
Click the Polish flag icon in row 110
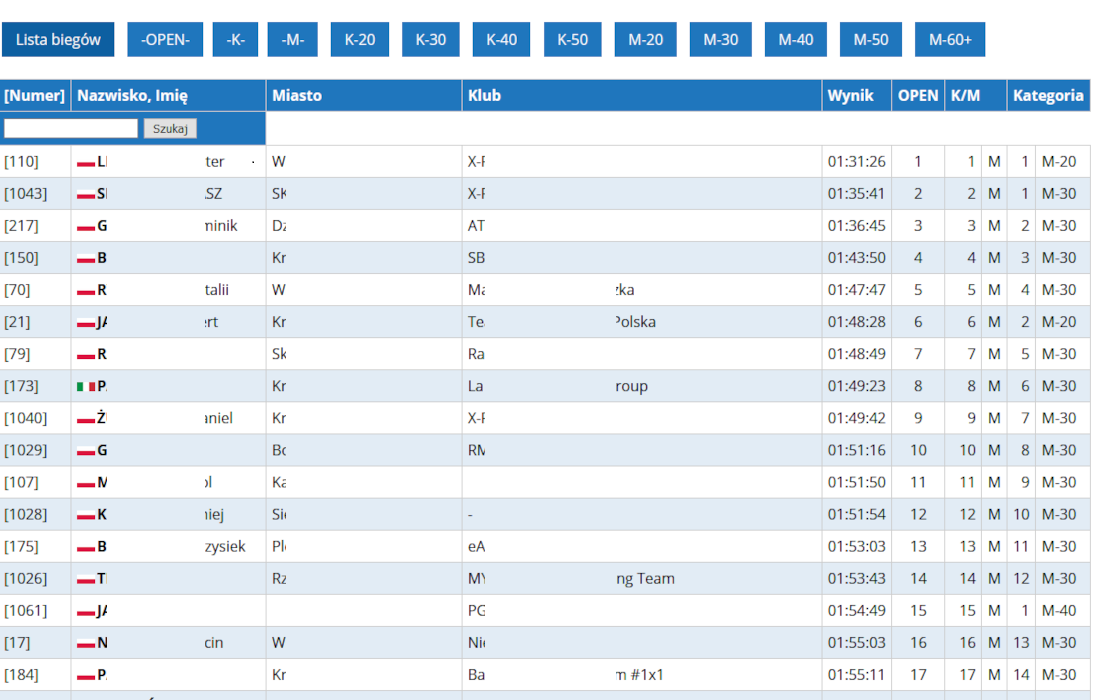86,162
